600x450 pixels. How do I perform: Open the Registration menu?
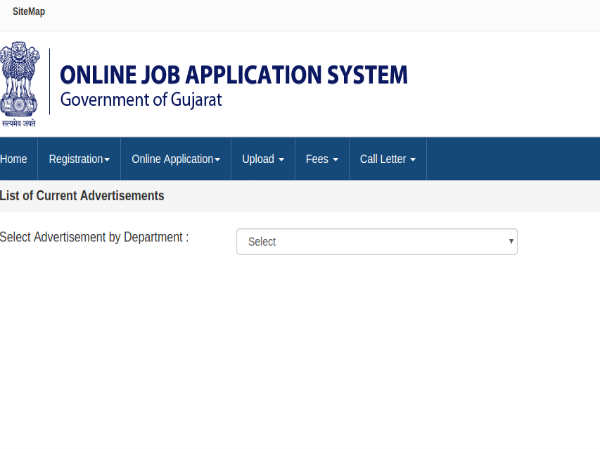[78, 159]
